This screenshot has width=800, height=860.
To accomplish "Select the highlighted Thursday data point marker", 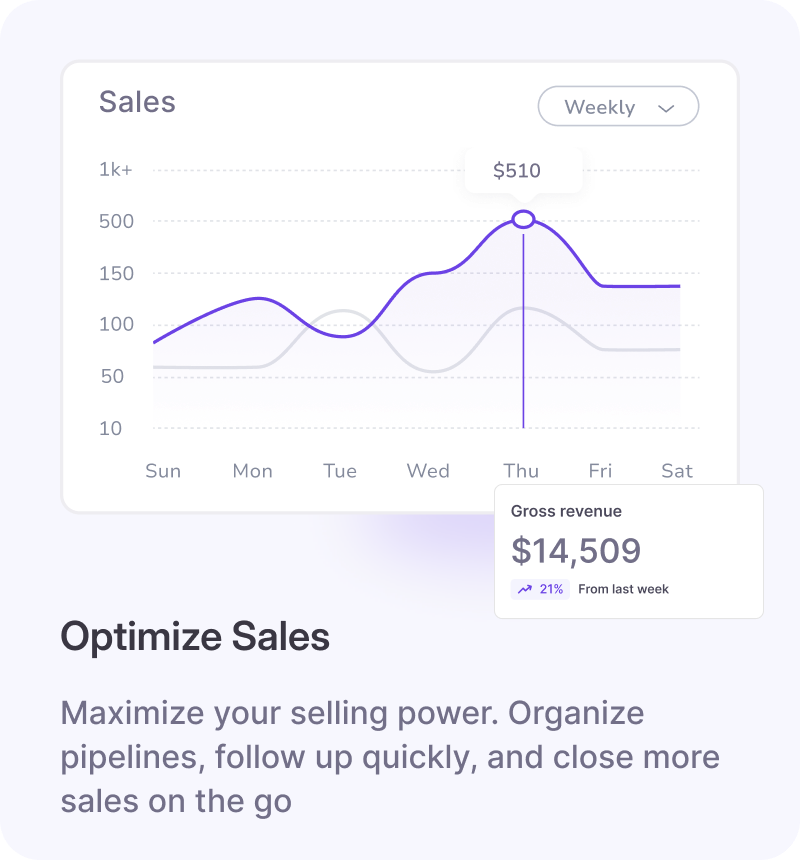I will 523,218.
